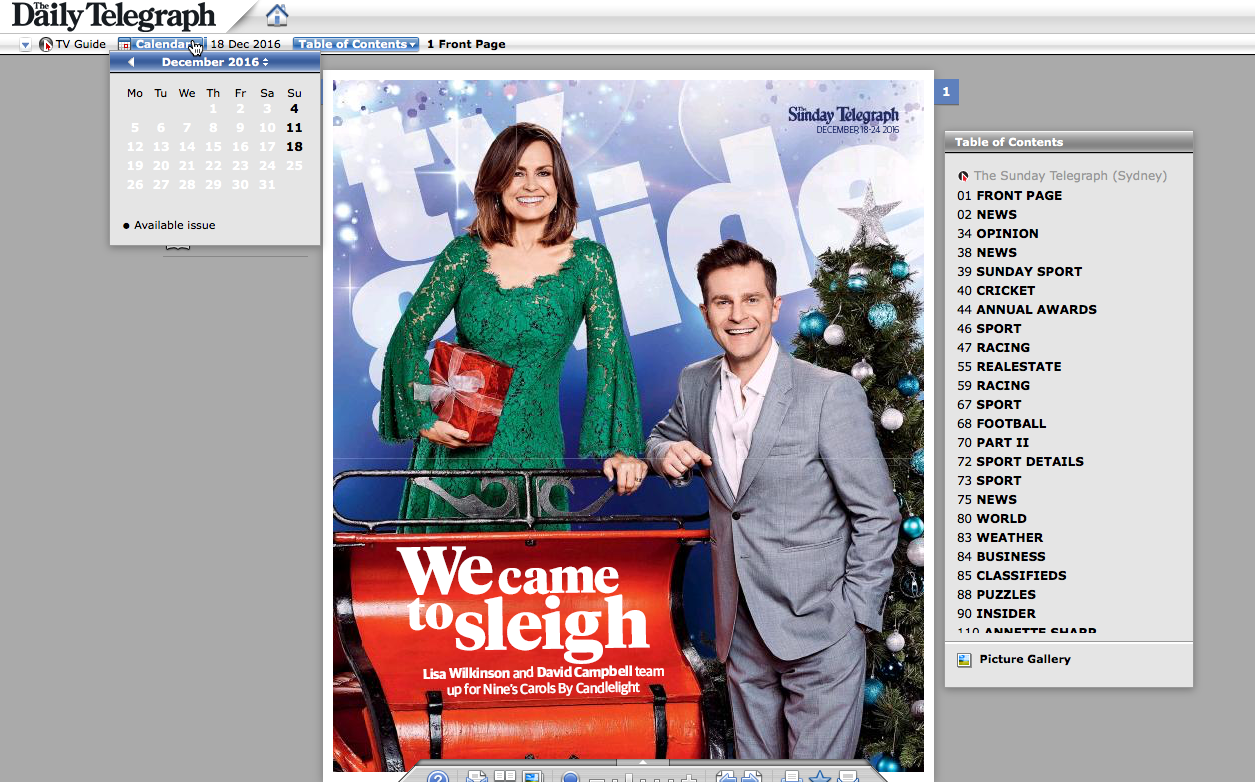This screenshot has height=782, width=1255.
Task: Click the printer icon in bottom toolbar
Action: point(791,777)
